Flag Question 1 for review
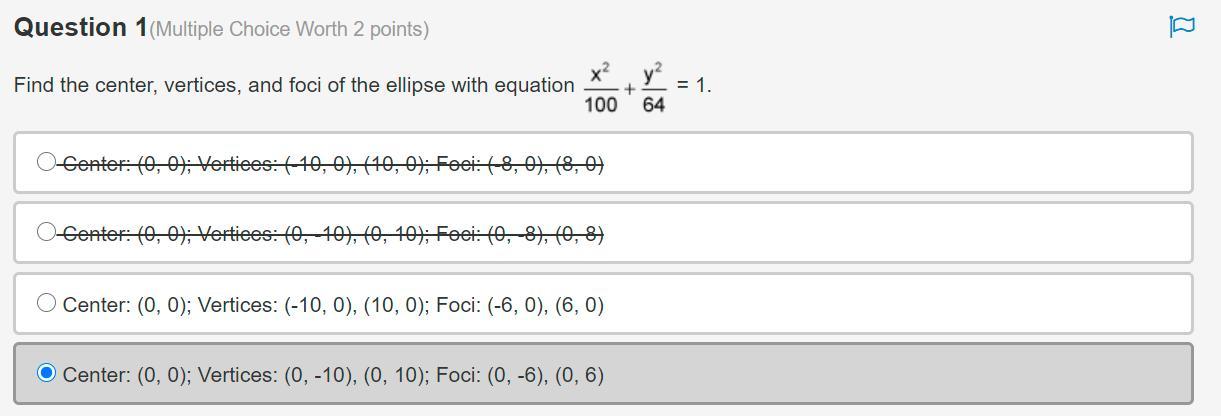 pos(1181,26)
